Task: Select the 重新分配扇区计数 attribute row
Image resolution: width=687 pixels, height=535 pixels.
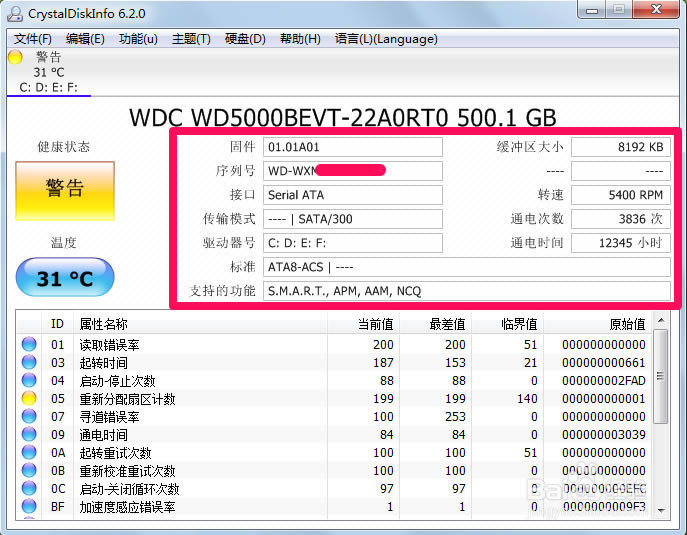Action: pos(127,399)
